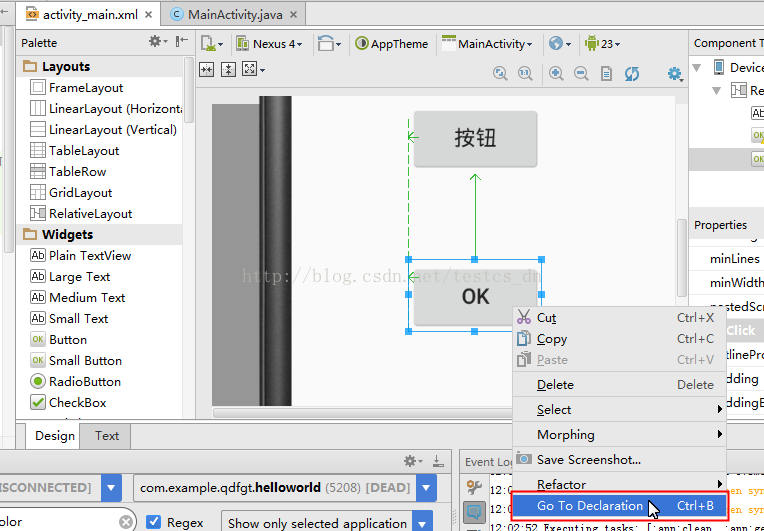This screenshot has width=764, height=531.
Task: Zoom out on the design preview
Action: [581, 74]
